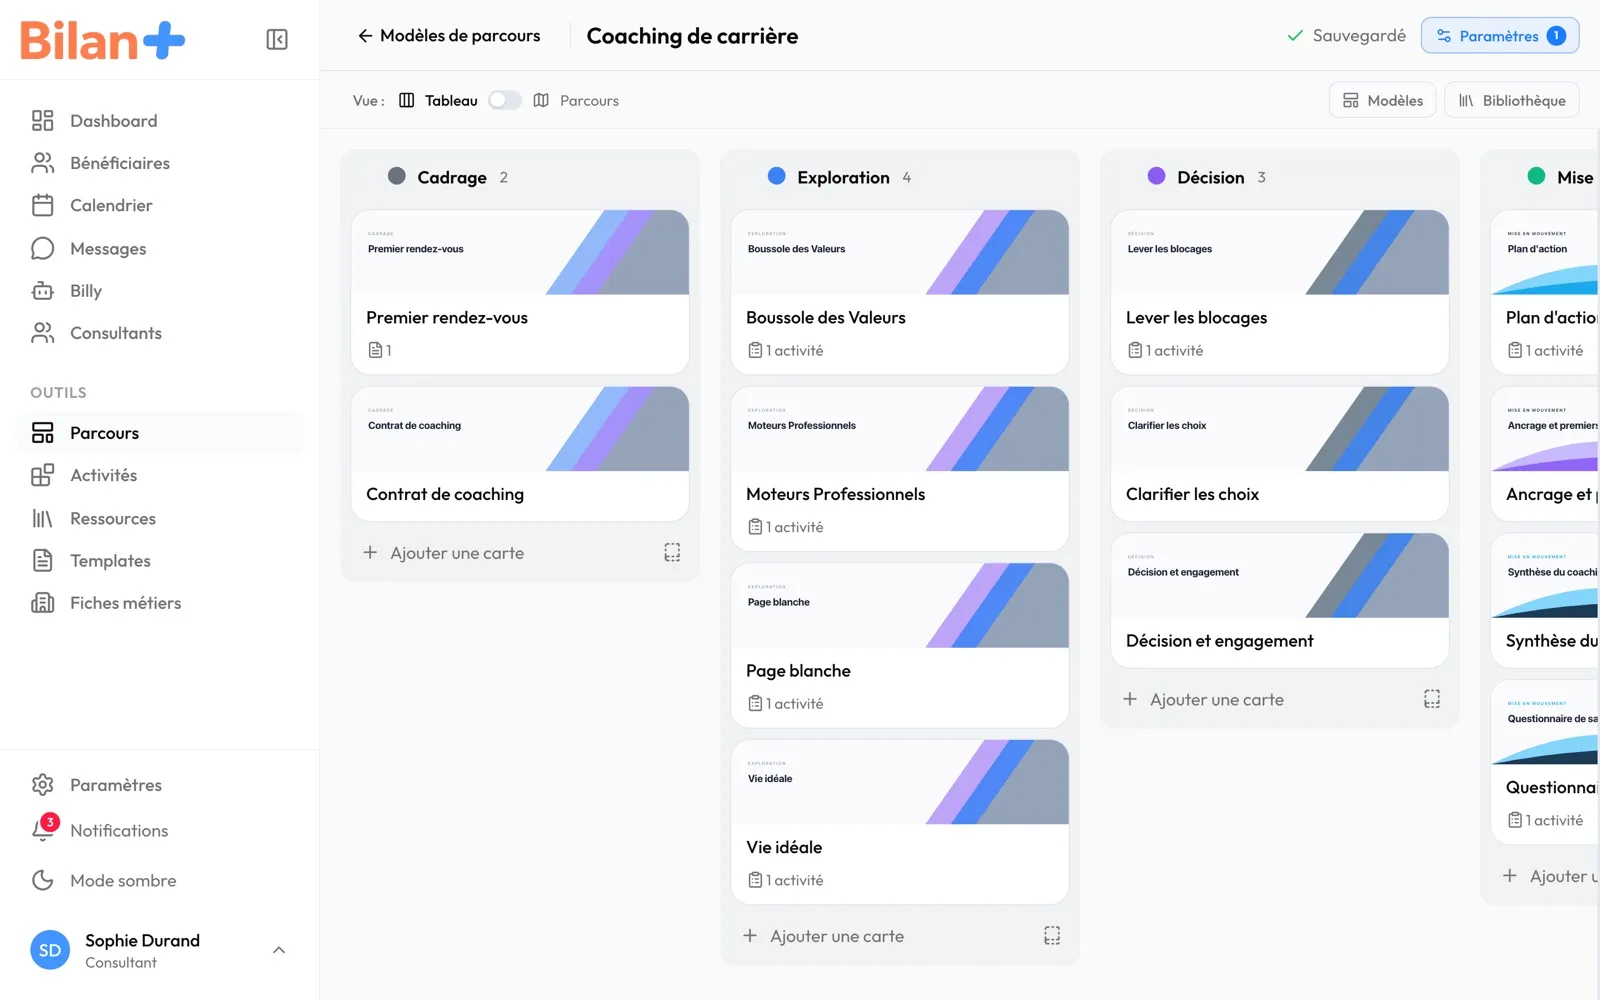Open the Page blanche card
The image size is (1600, 1000).
[900, 645]
